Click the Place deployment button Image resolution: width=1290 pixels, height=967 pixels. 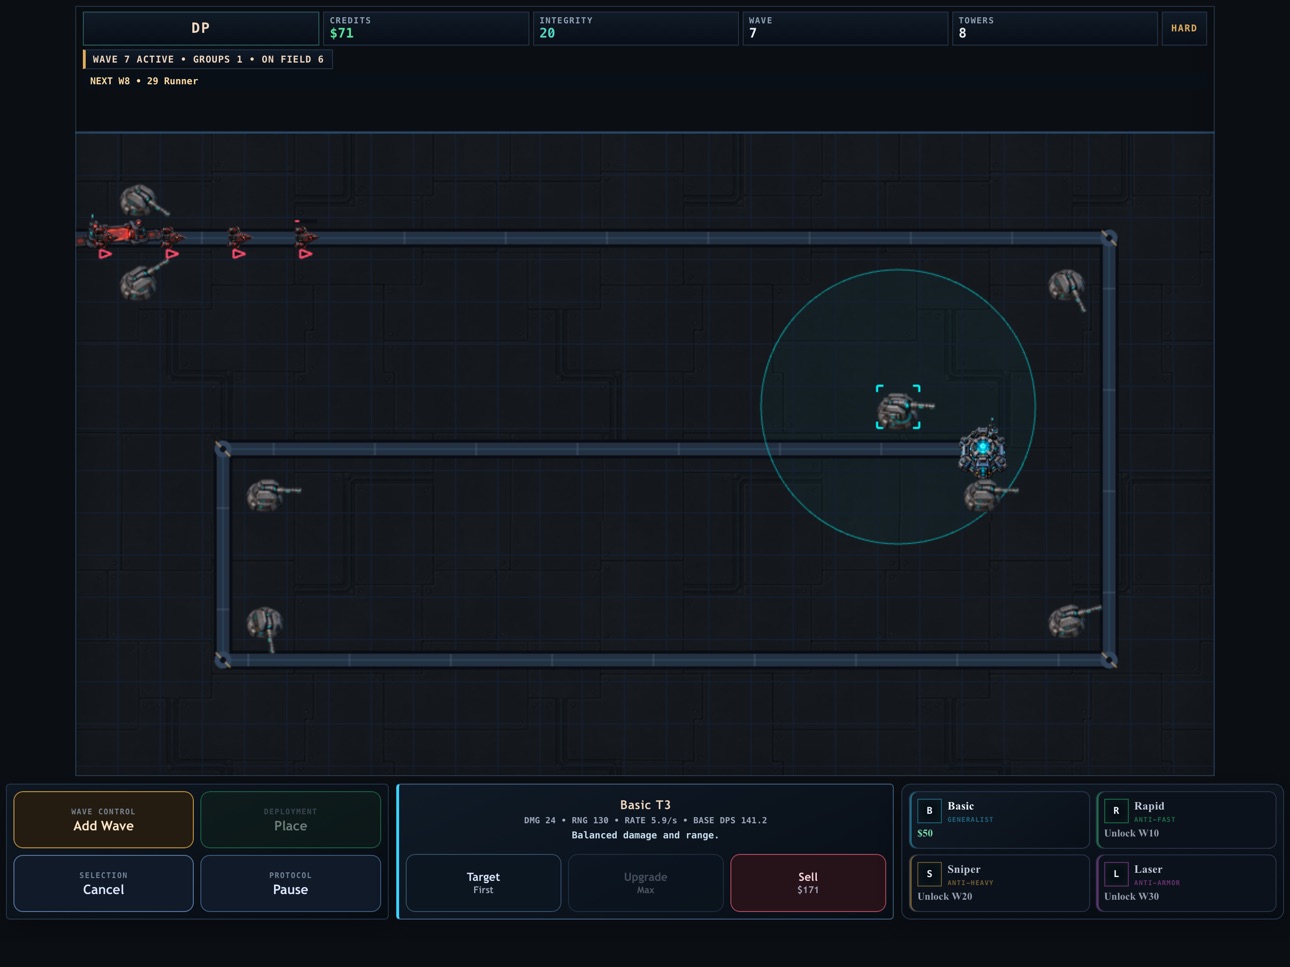click(x=290, y=819)
